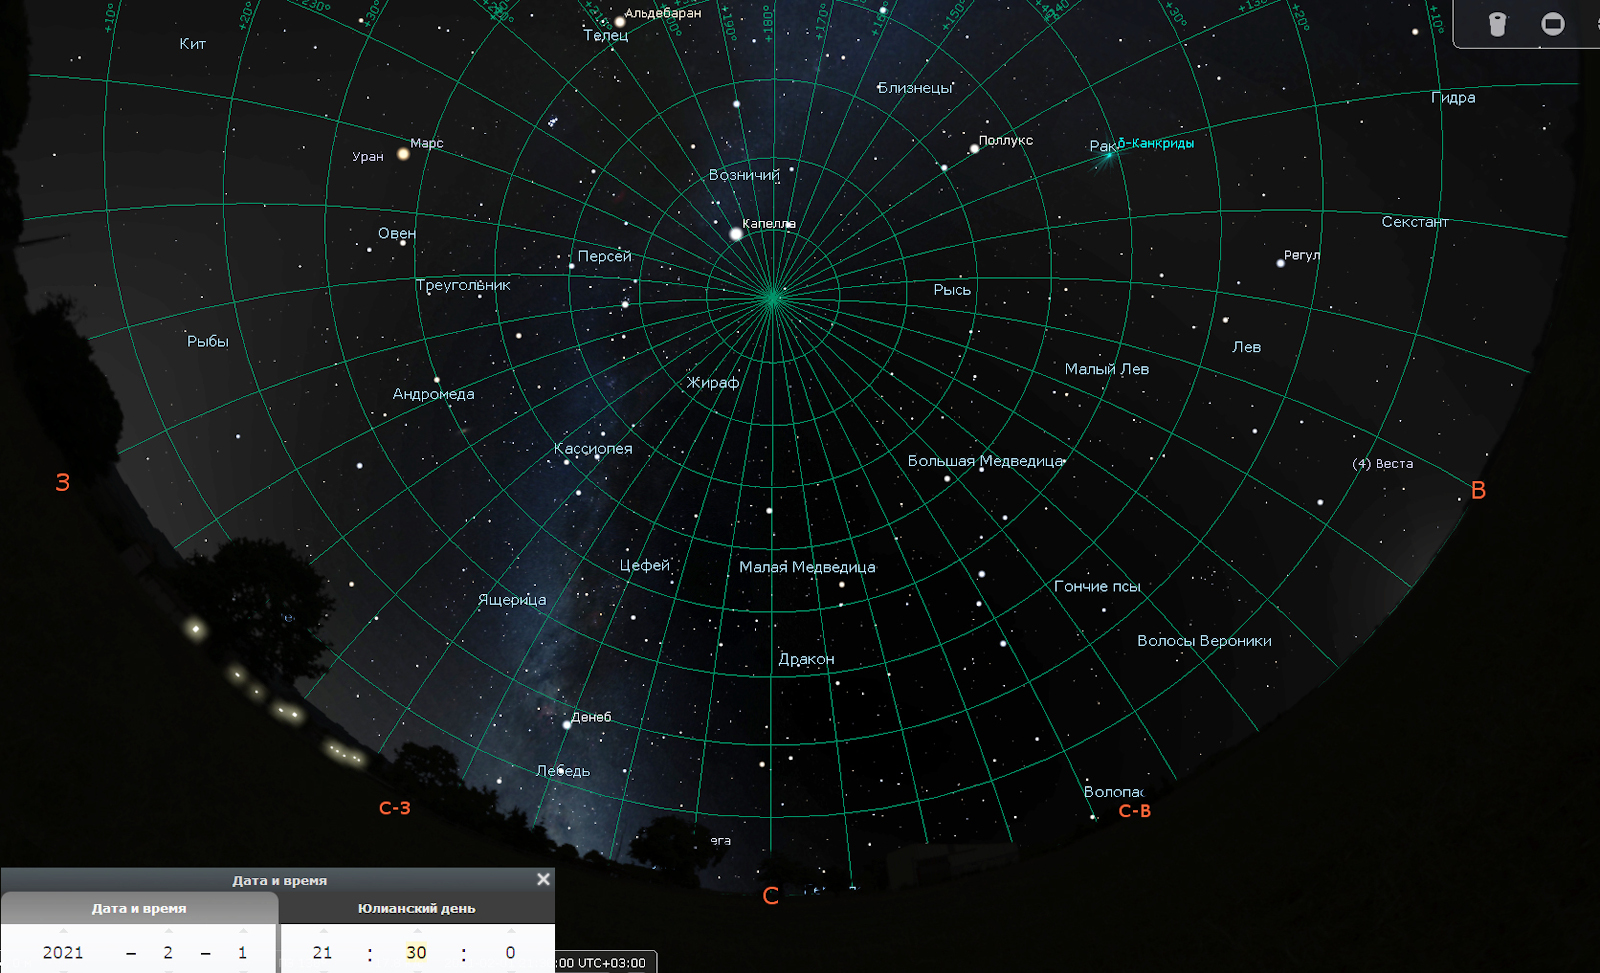Click the Уран planet label
The height and width of the screenshot is (973, 1600).
pos(368,157)
